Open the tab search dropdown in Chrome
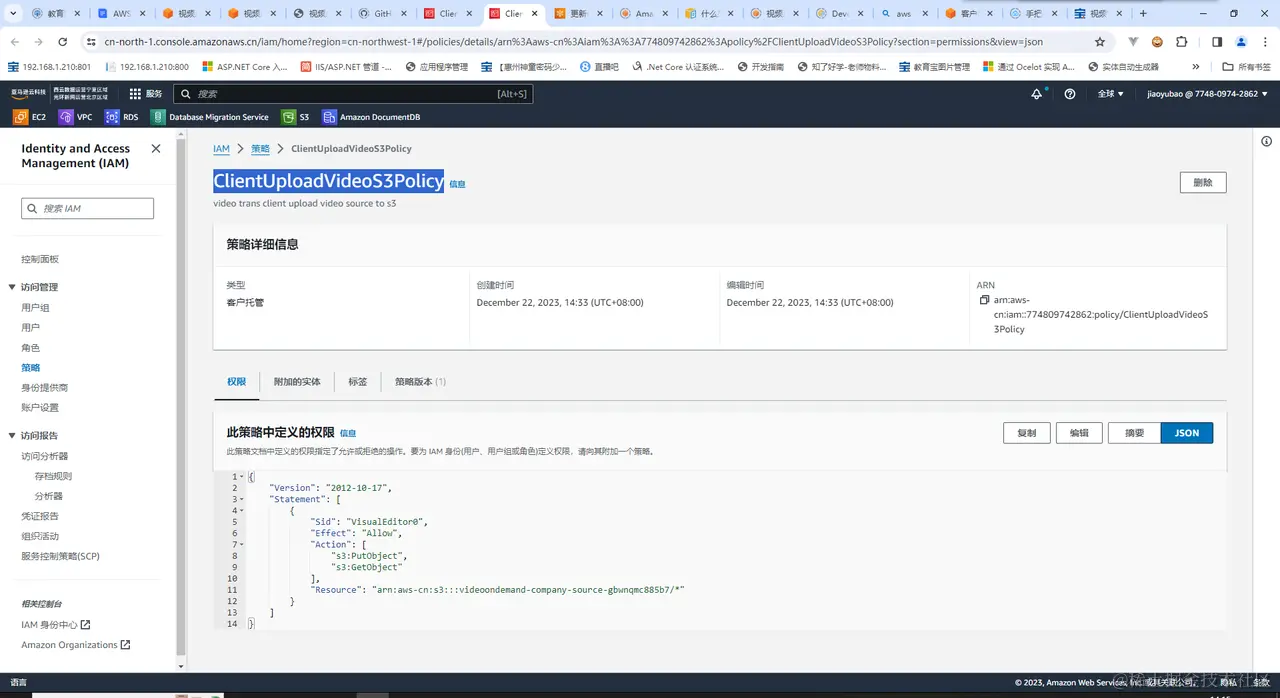Image resolution: width=1280 pixels, height=698 pixels. click(x=11, y=14)
